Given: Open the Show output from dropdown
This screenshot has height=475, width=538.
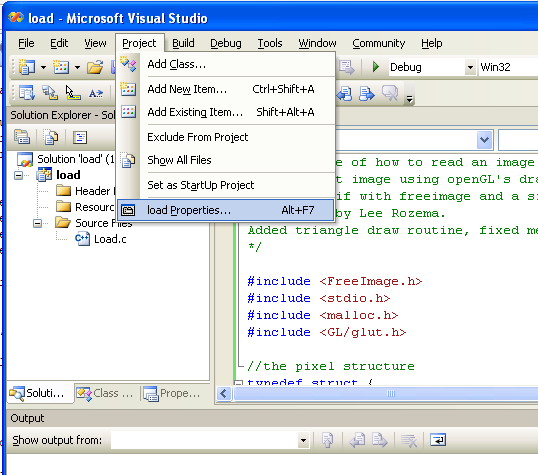Looking at the screenshot, I should point(303,440).
